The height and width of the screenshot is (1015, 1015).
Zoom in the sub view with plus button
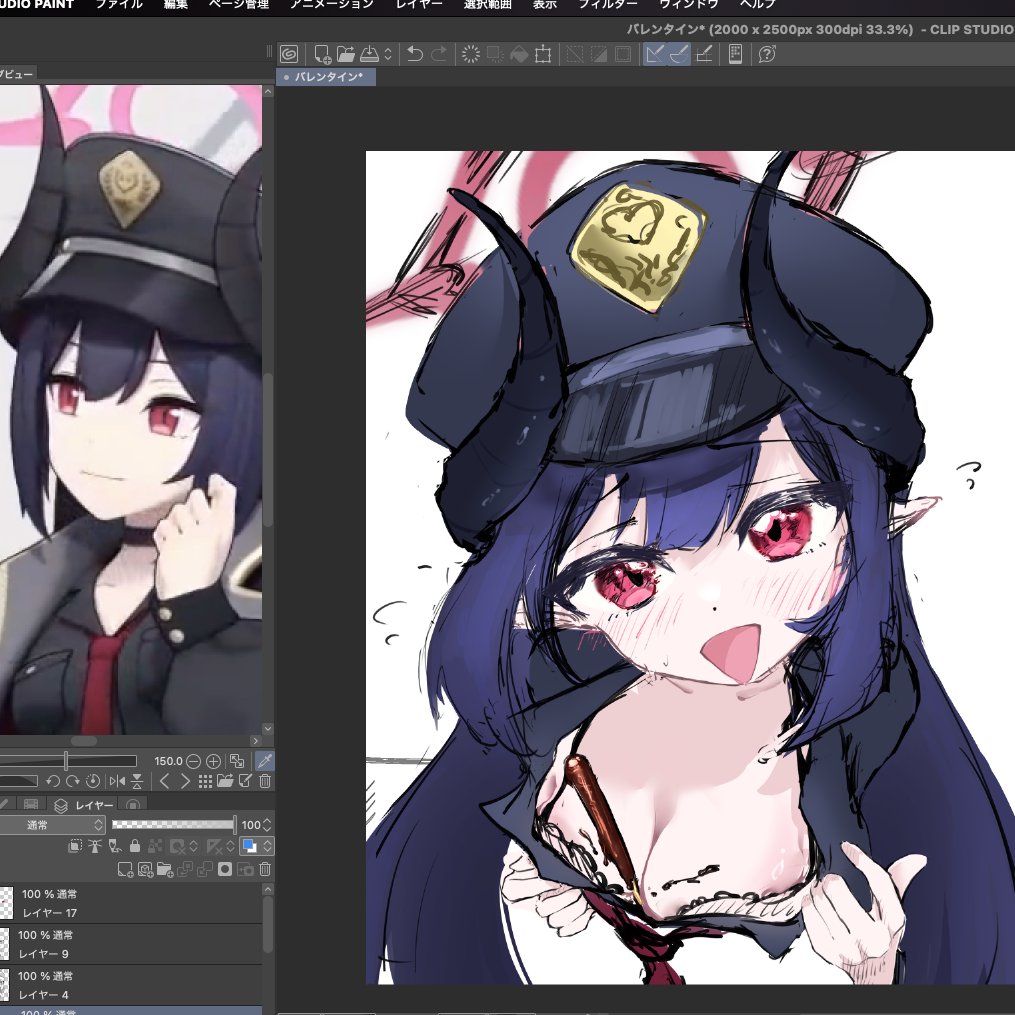[213, 761]
